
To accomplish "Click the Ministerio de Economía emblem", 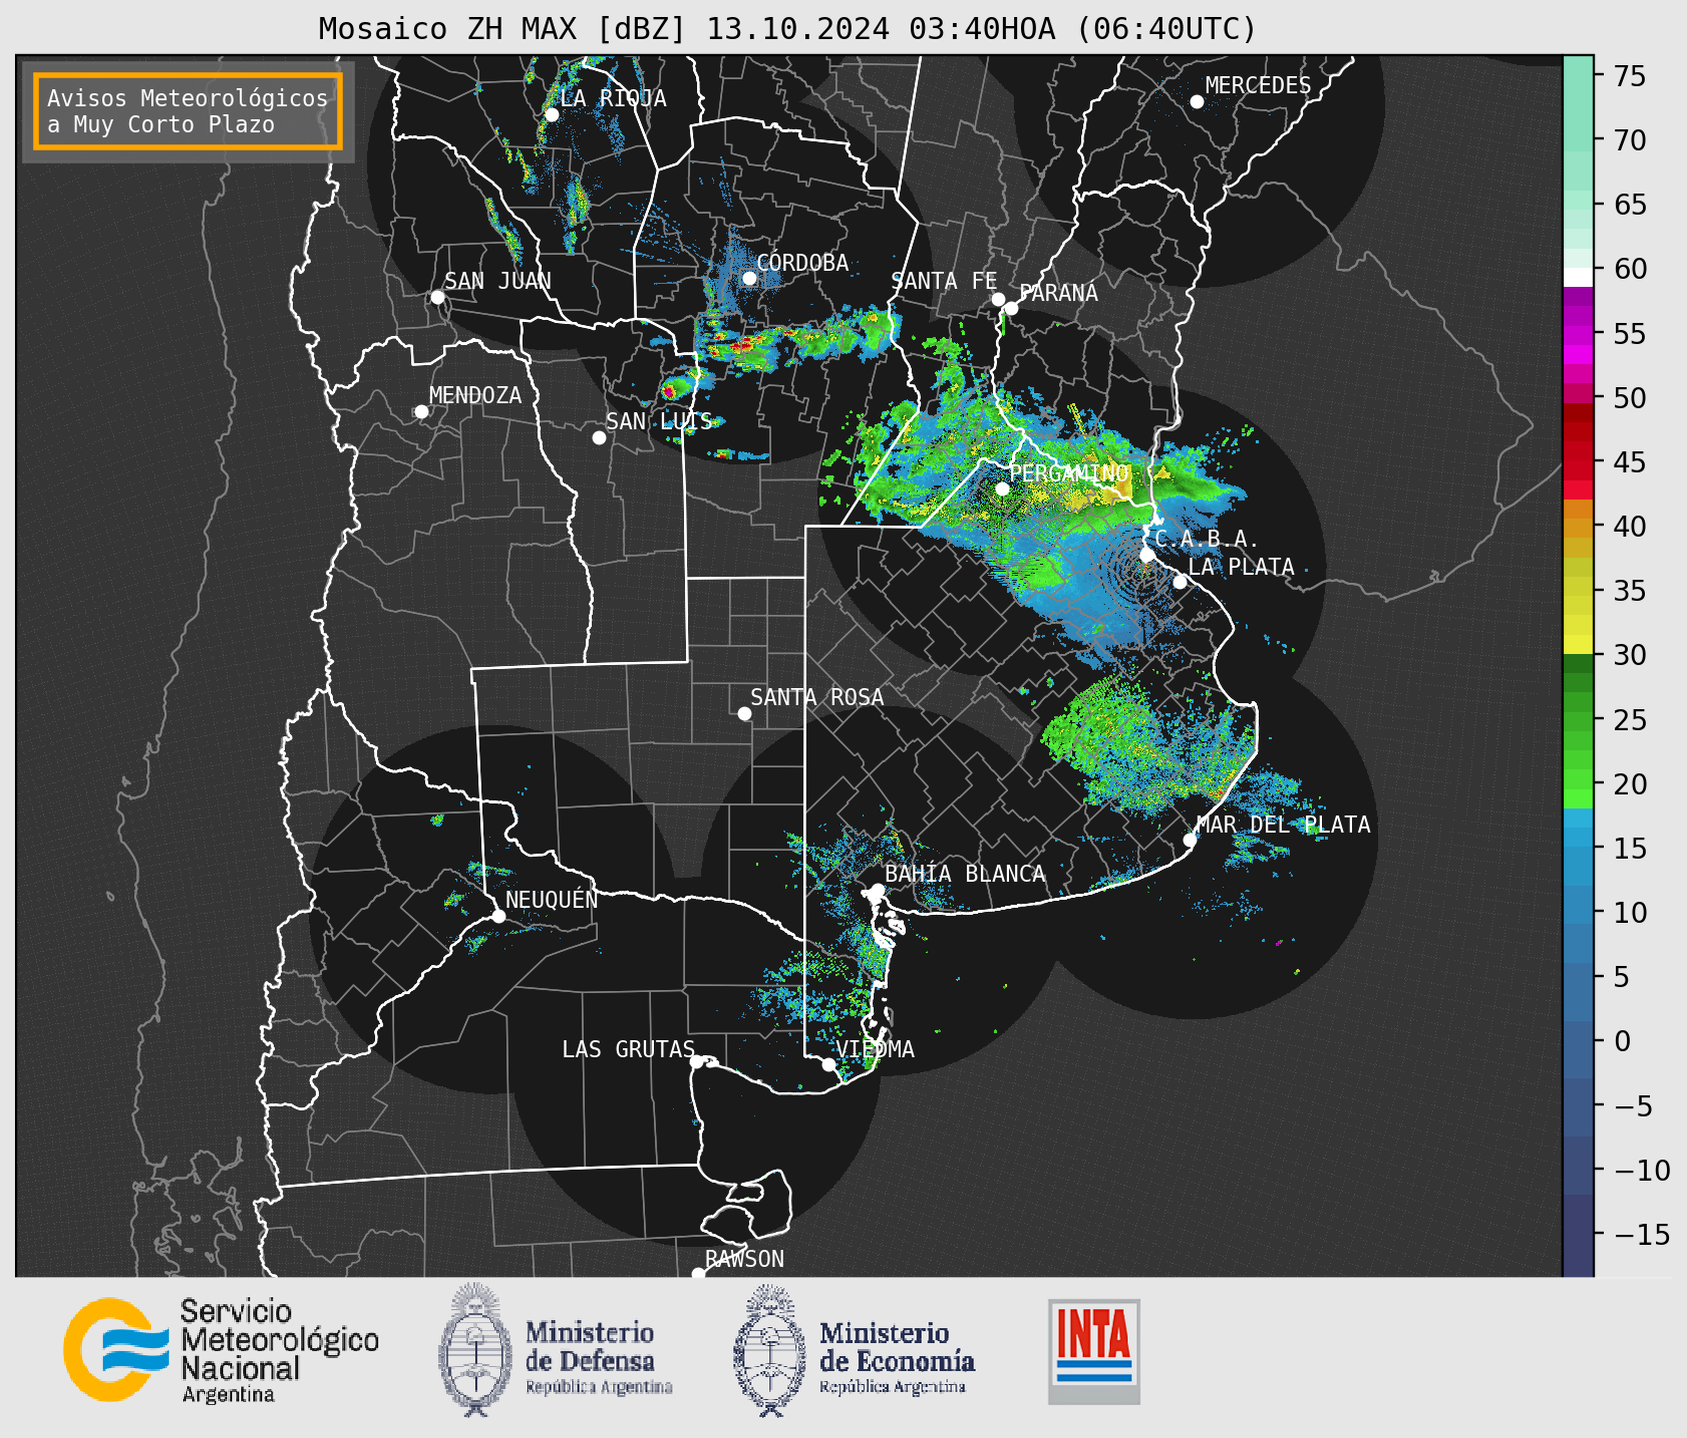I will point(770,1350).
